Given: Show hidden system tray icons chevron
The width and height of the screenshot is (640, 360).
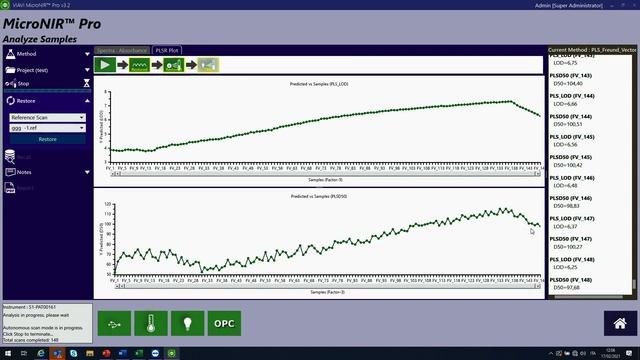Looking at the screenshot, I should (x=551, y=353).
